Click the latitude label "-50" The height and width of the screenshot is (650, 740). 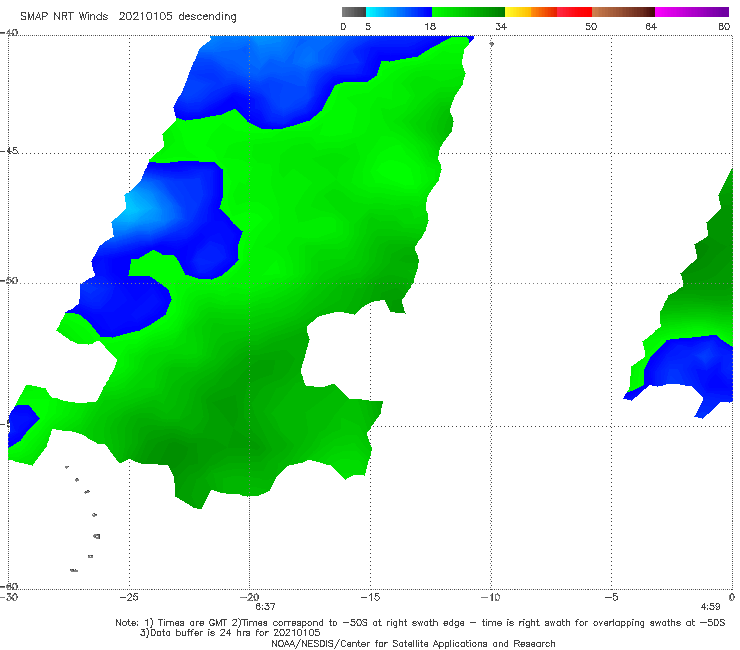point(9,281)
